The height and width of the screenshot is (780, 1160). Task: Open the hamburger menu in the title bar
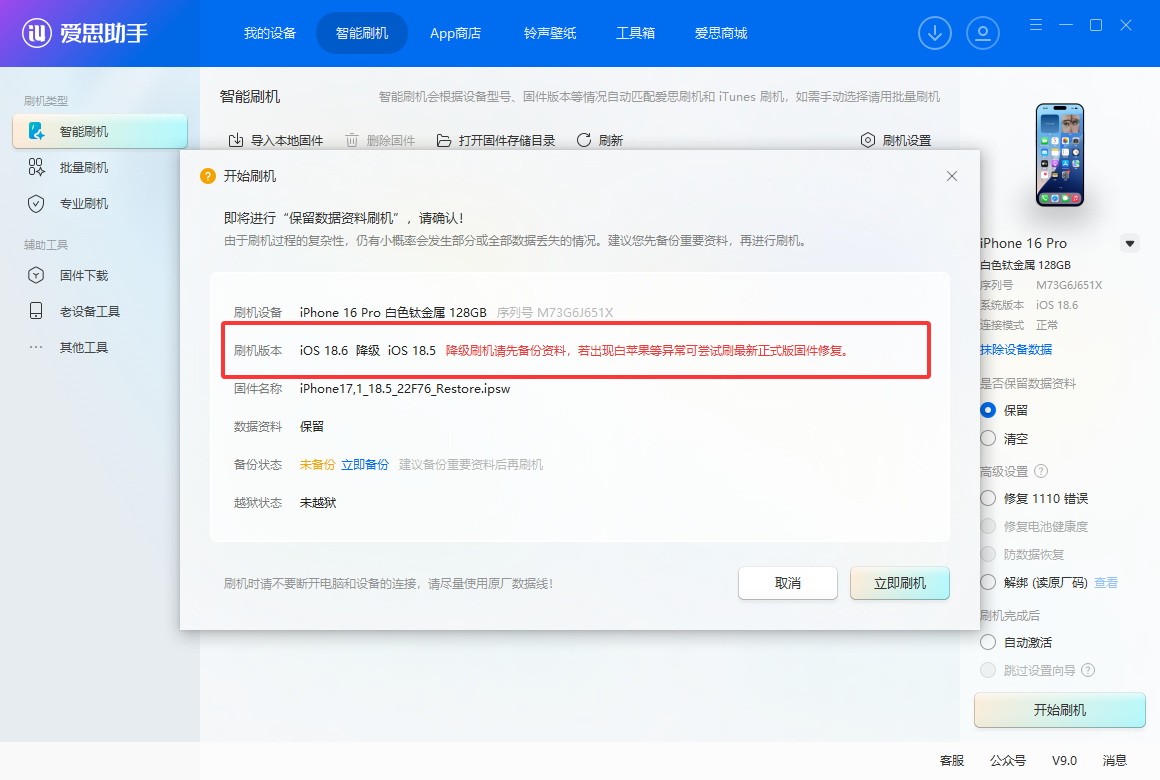click(x=1035, y=25)
